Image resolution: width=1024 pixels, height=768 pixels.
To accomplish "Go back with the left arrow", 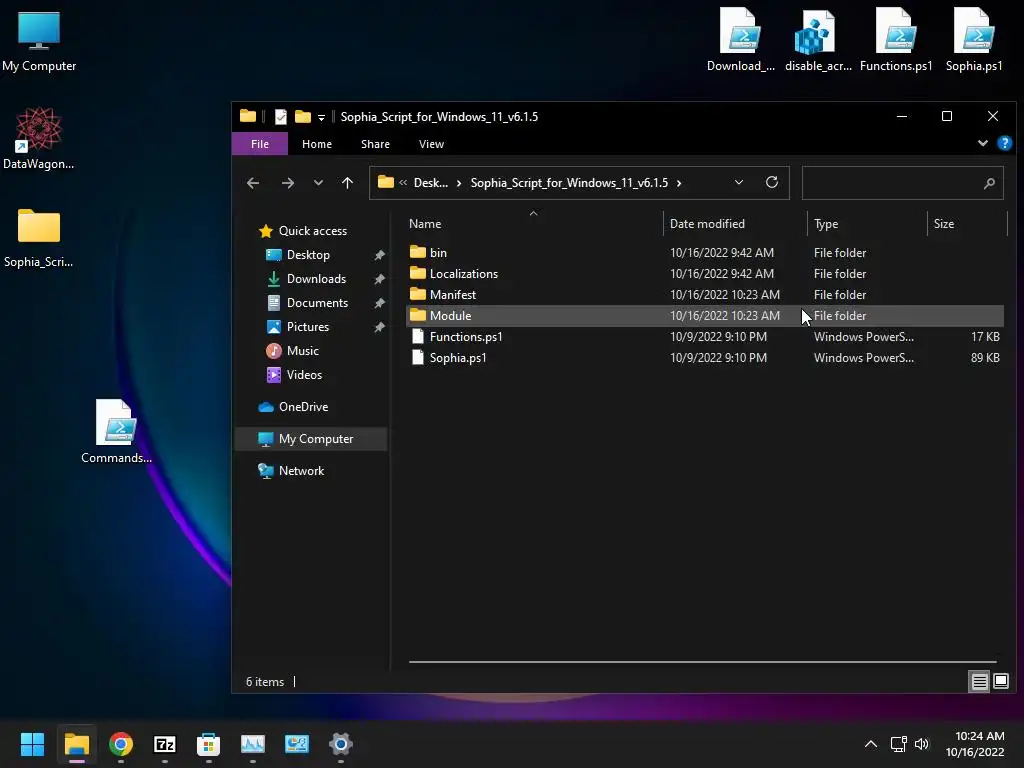I will click(253, 183).
